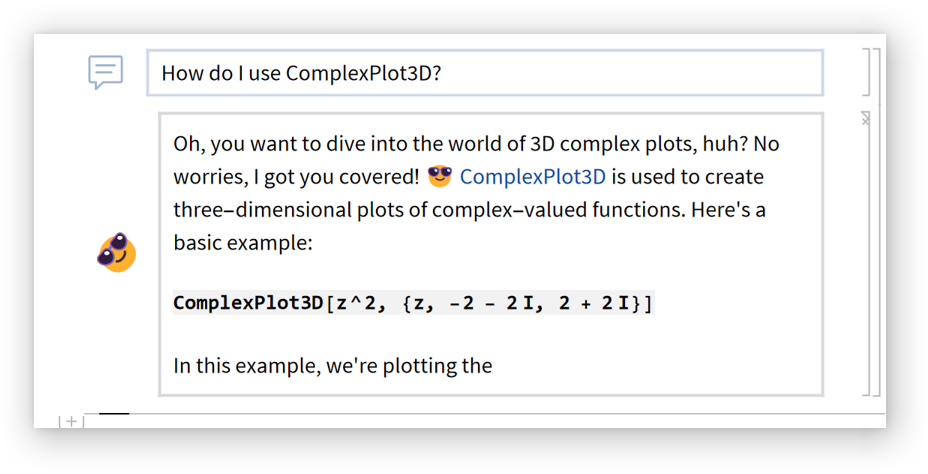Viewport: 928px width, 474px height.
Task: Click the horizontal cell insertion line below the output
Action: [500, 413]
